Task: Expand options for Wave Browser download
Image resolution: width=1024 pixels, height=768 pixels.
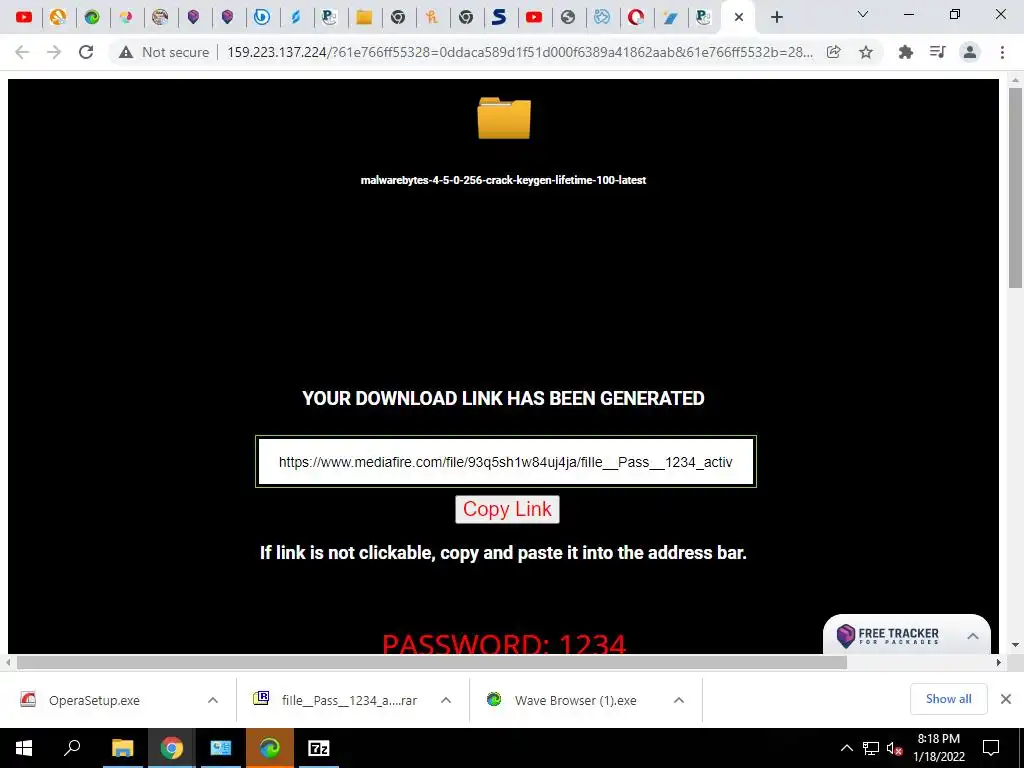Action: click(679, 700)
